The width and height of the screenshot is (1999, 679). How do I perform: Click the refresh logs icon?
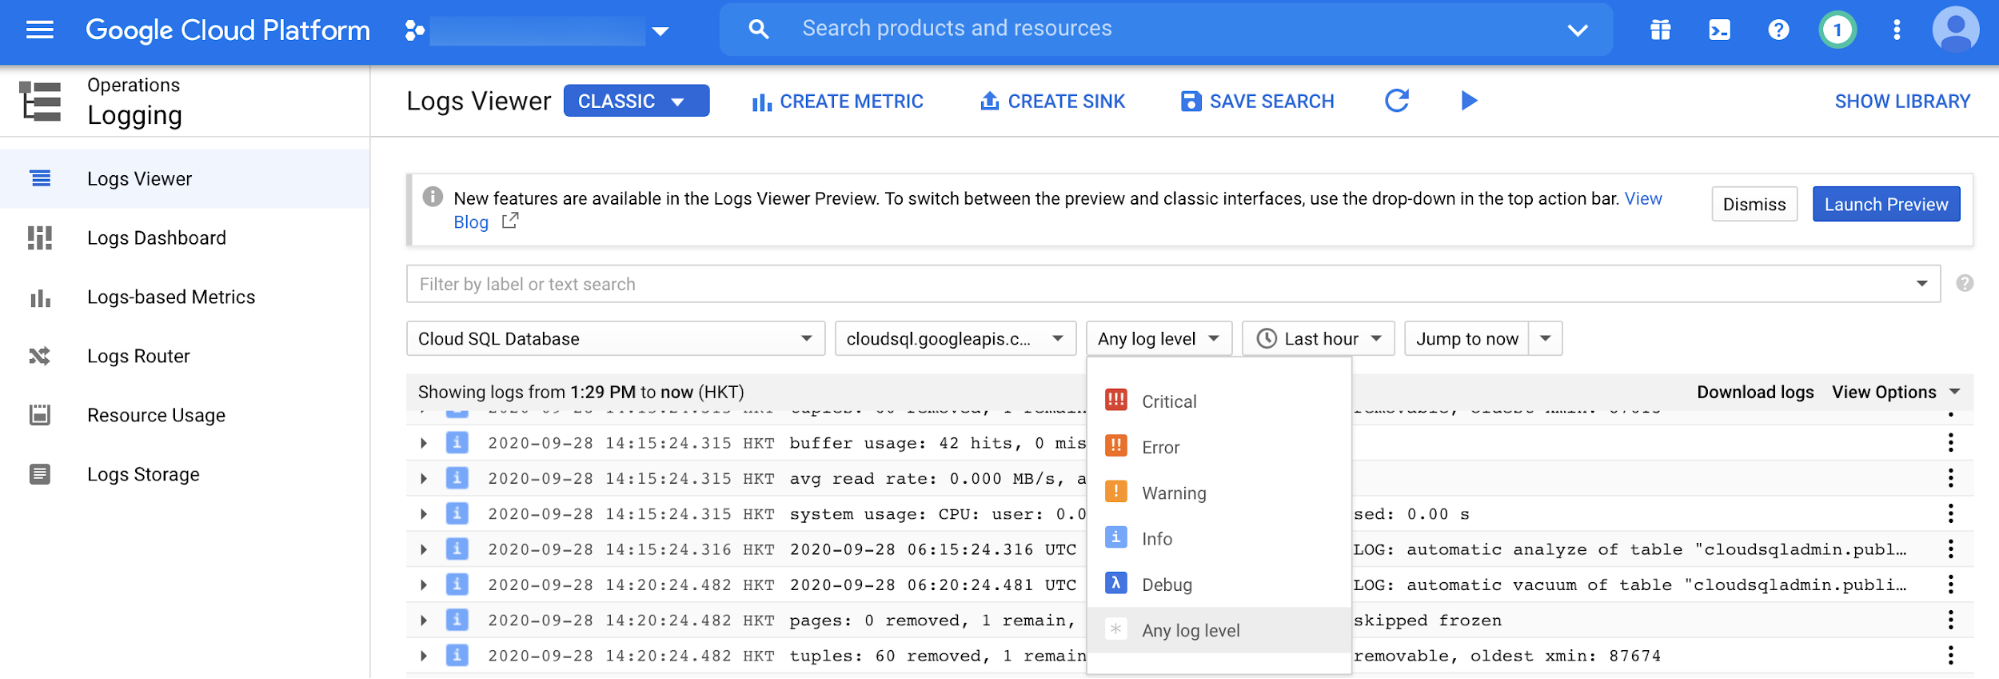coord(1397,101)
